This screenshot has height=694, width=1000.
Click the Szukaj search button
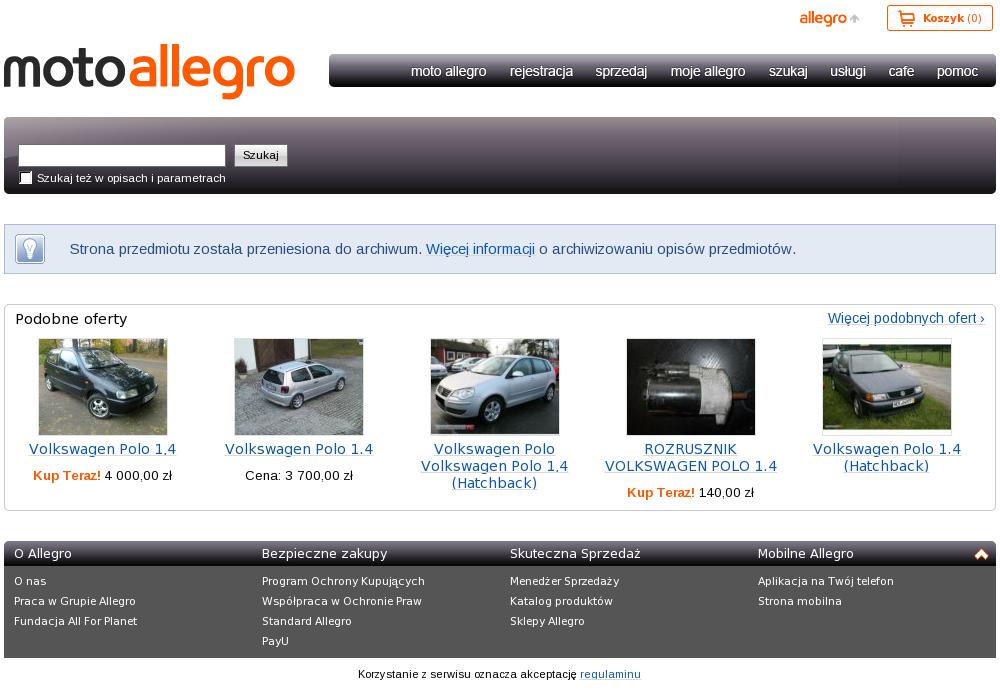(261, 155)
